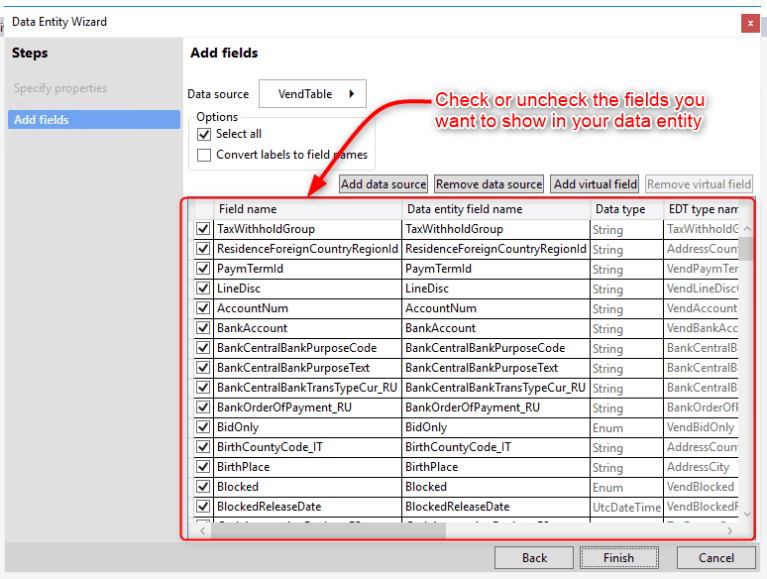The width and height of the screenshot is (767, 579).
Task: Click the vertical scrollbar down arrow
Action: coord(747,514)
